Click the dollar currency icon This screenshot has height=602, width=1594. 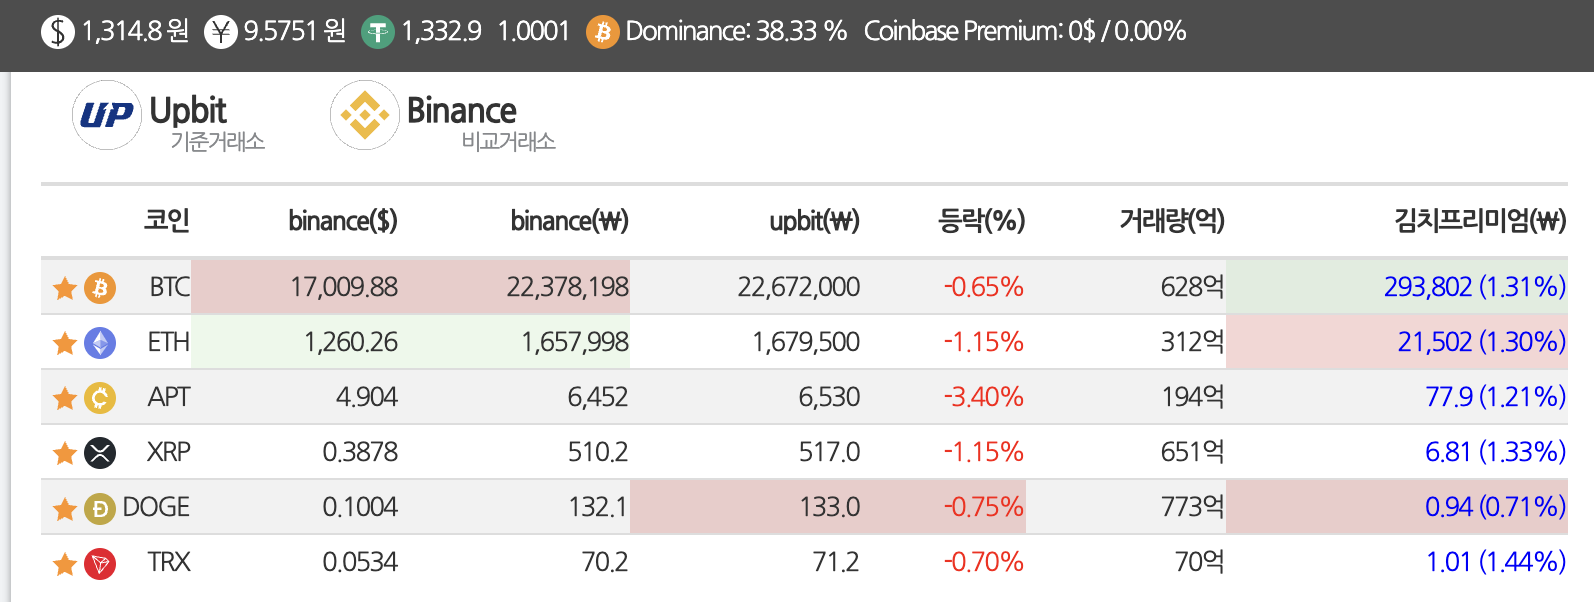click(x=58, y=32)
